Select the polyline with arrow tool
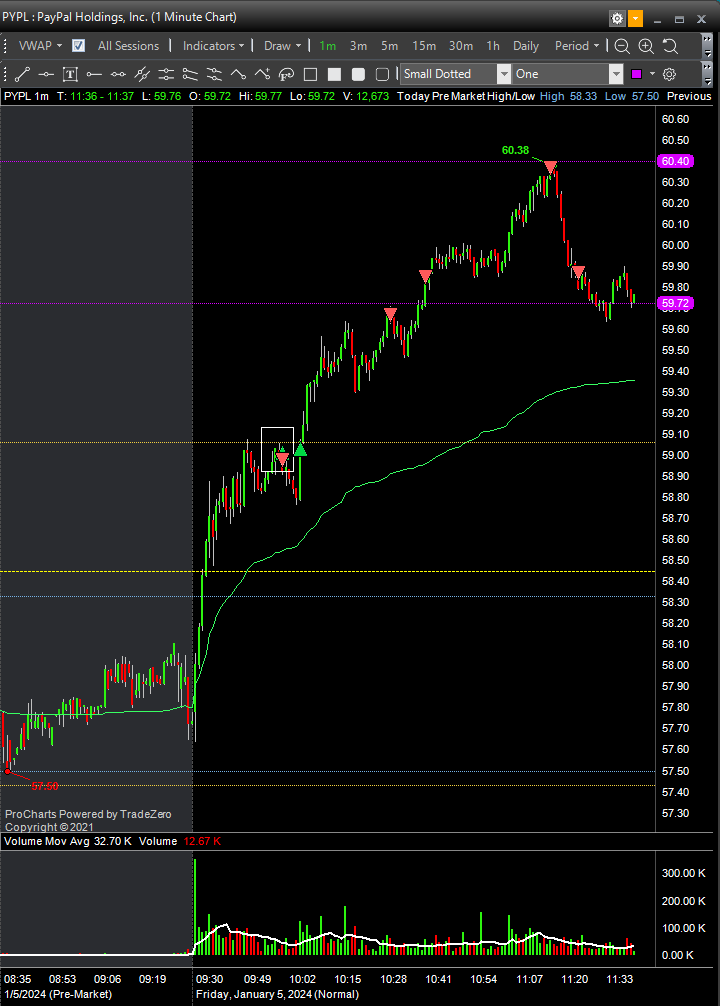Image resolution: width=720 pixels, height=1006 pixels. click(262, 74)
